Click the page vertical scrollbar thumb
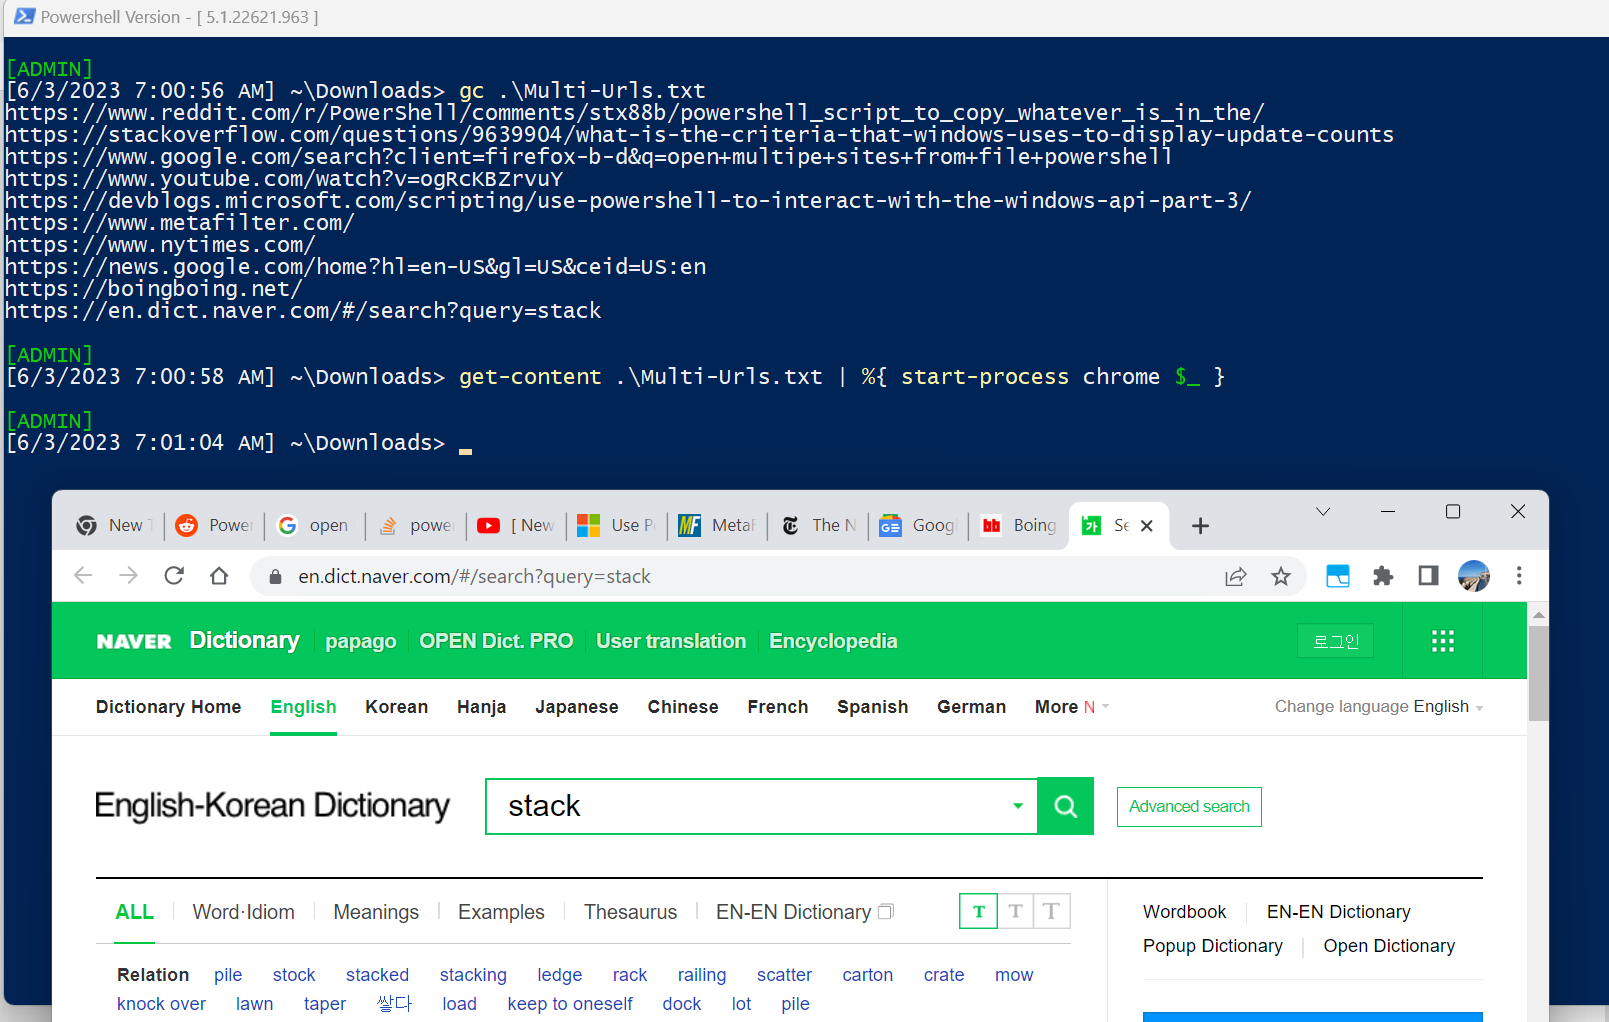1609x1022 pixels. coord(1538,673)
